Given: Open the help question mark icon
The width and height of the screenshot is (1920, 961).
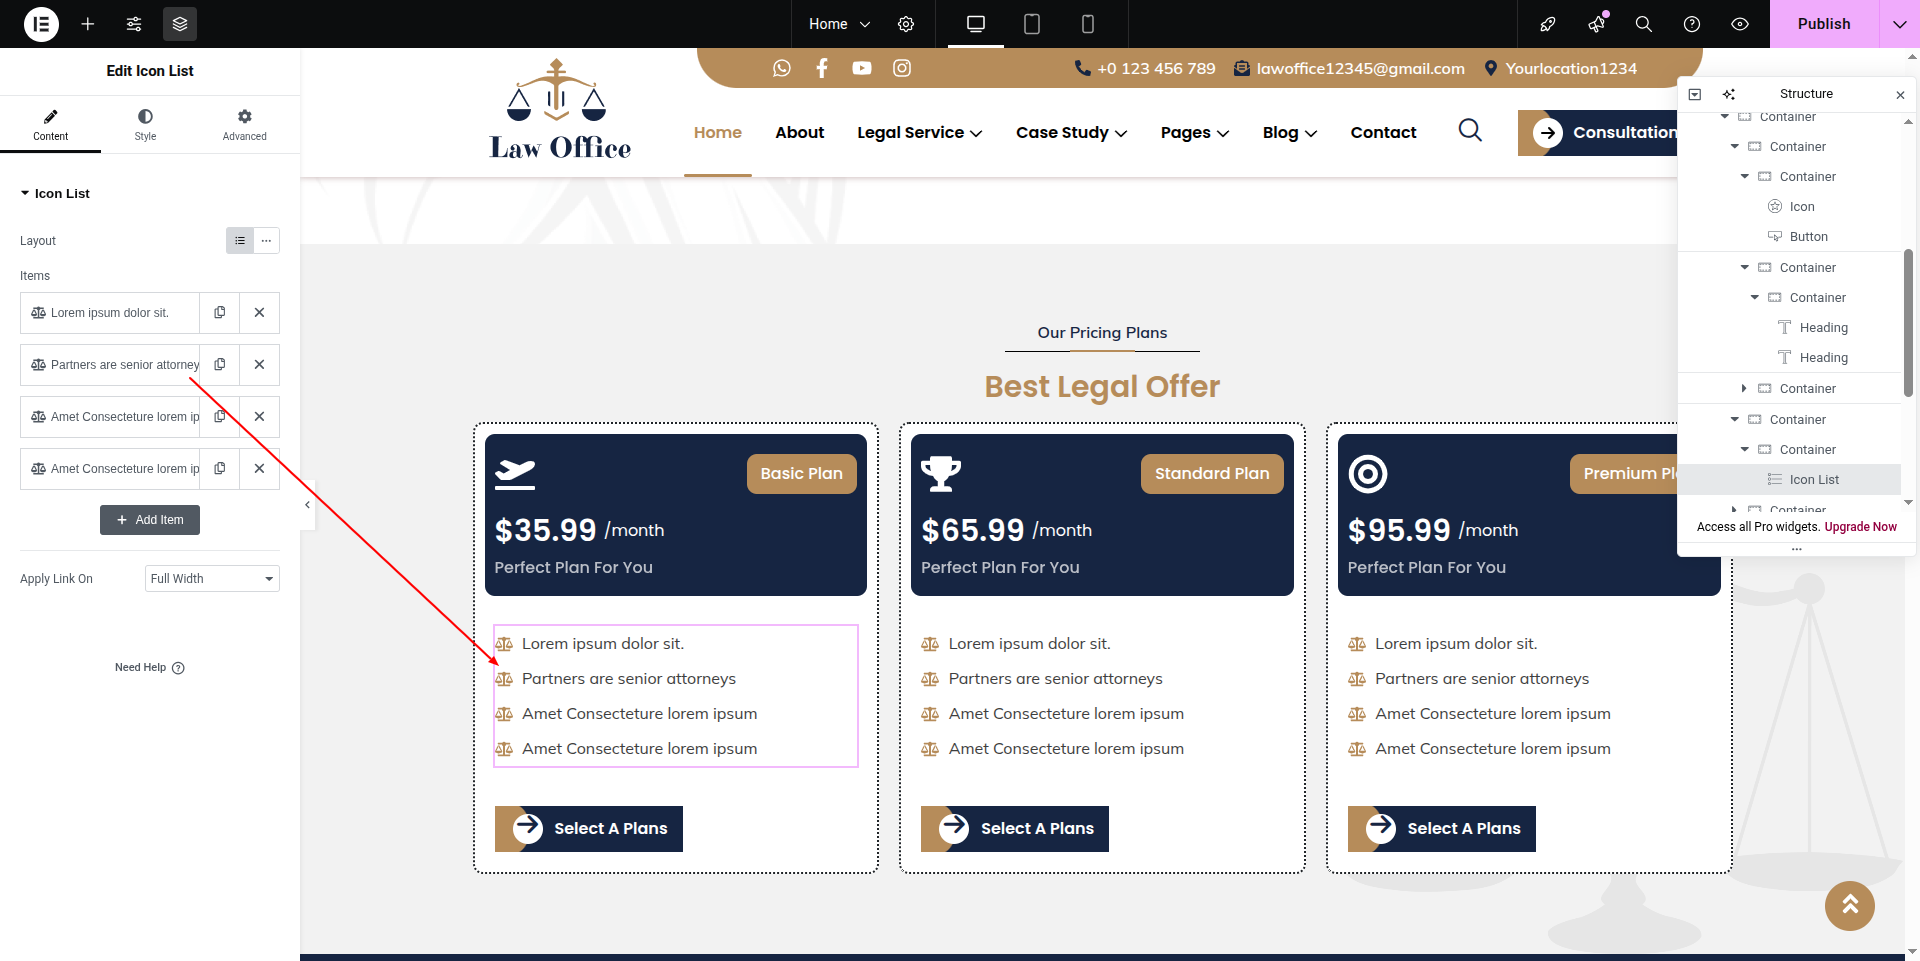Looking at the screenshot, I should (1692, 24).
